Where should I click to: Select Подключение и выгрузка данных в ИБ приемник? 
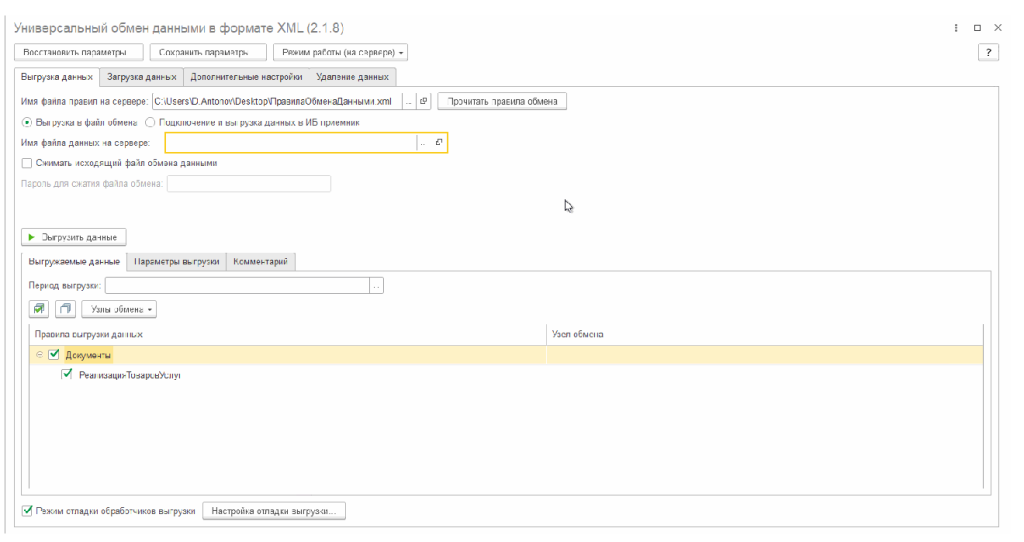point(150,122)
